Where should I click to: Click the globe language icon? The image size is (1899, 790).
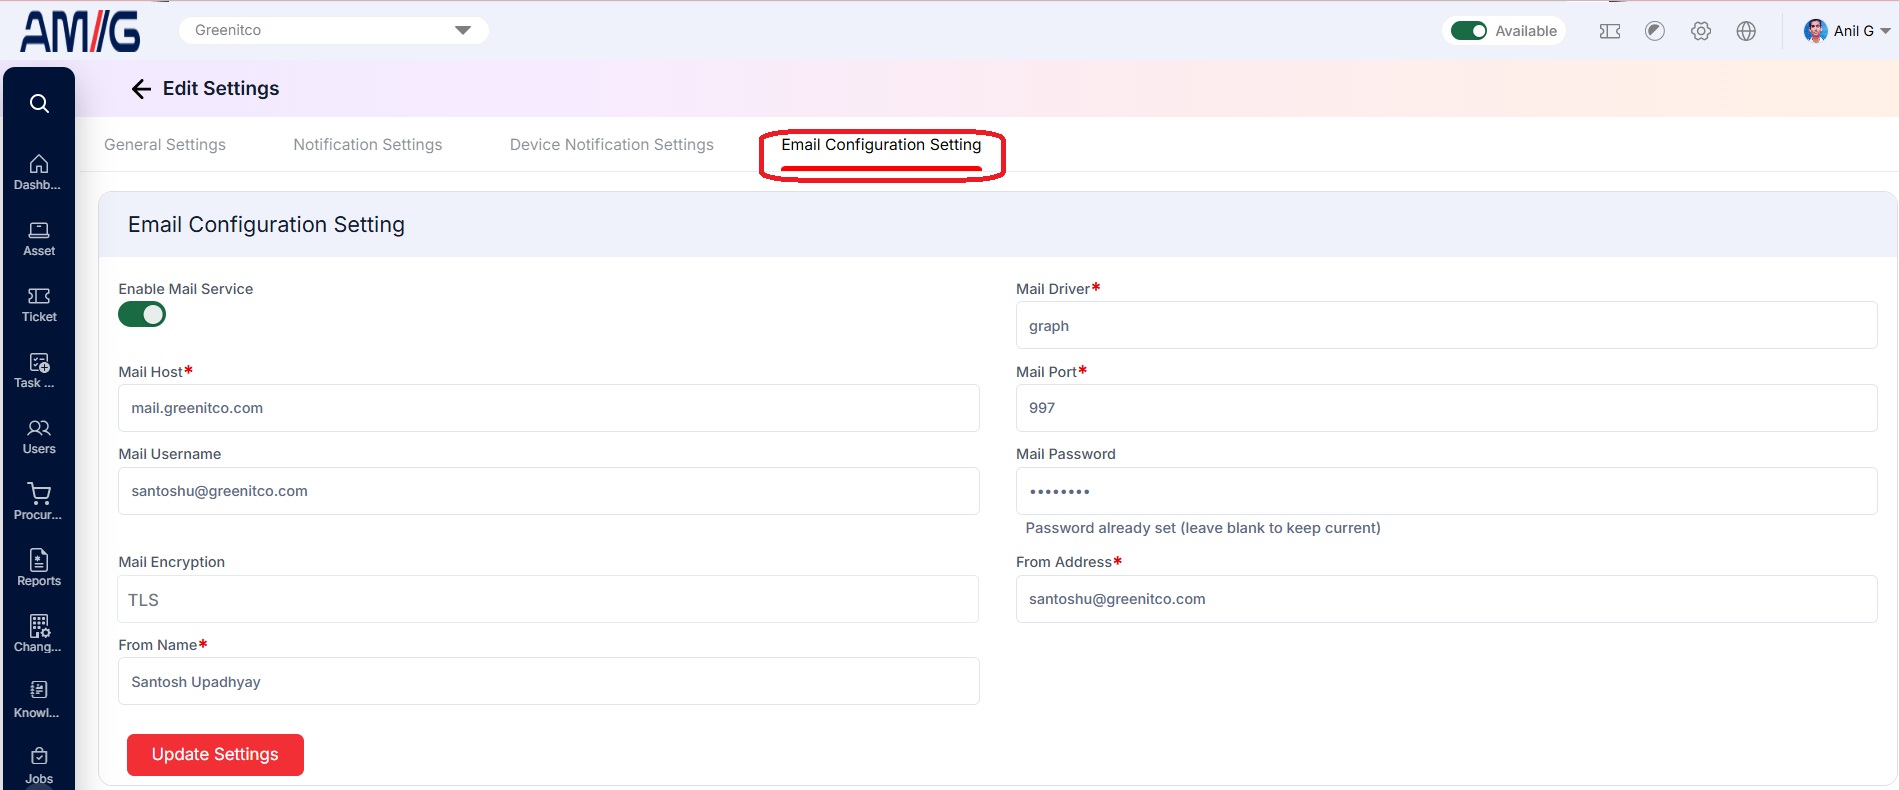[1746, 31]
